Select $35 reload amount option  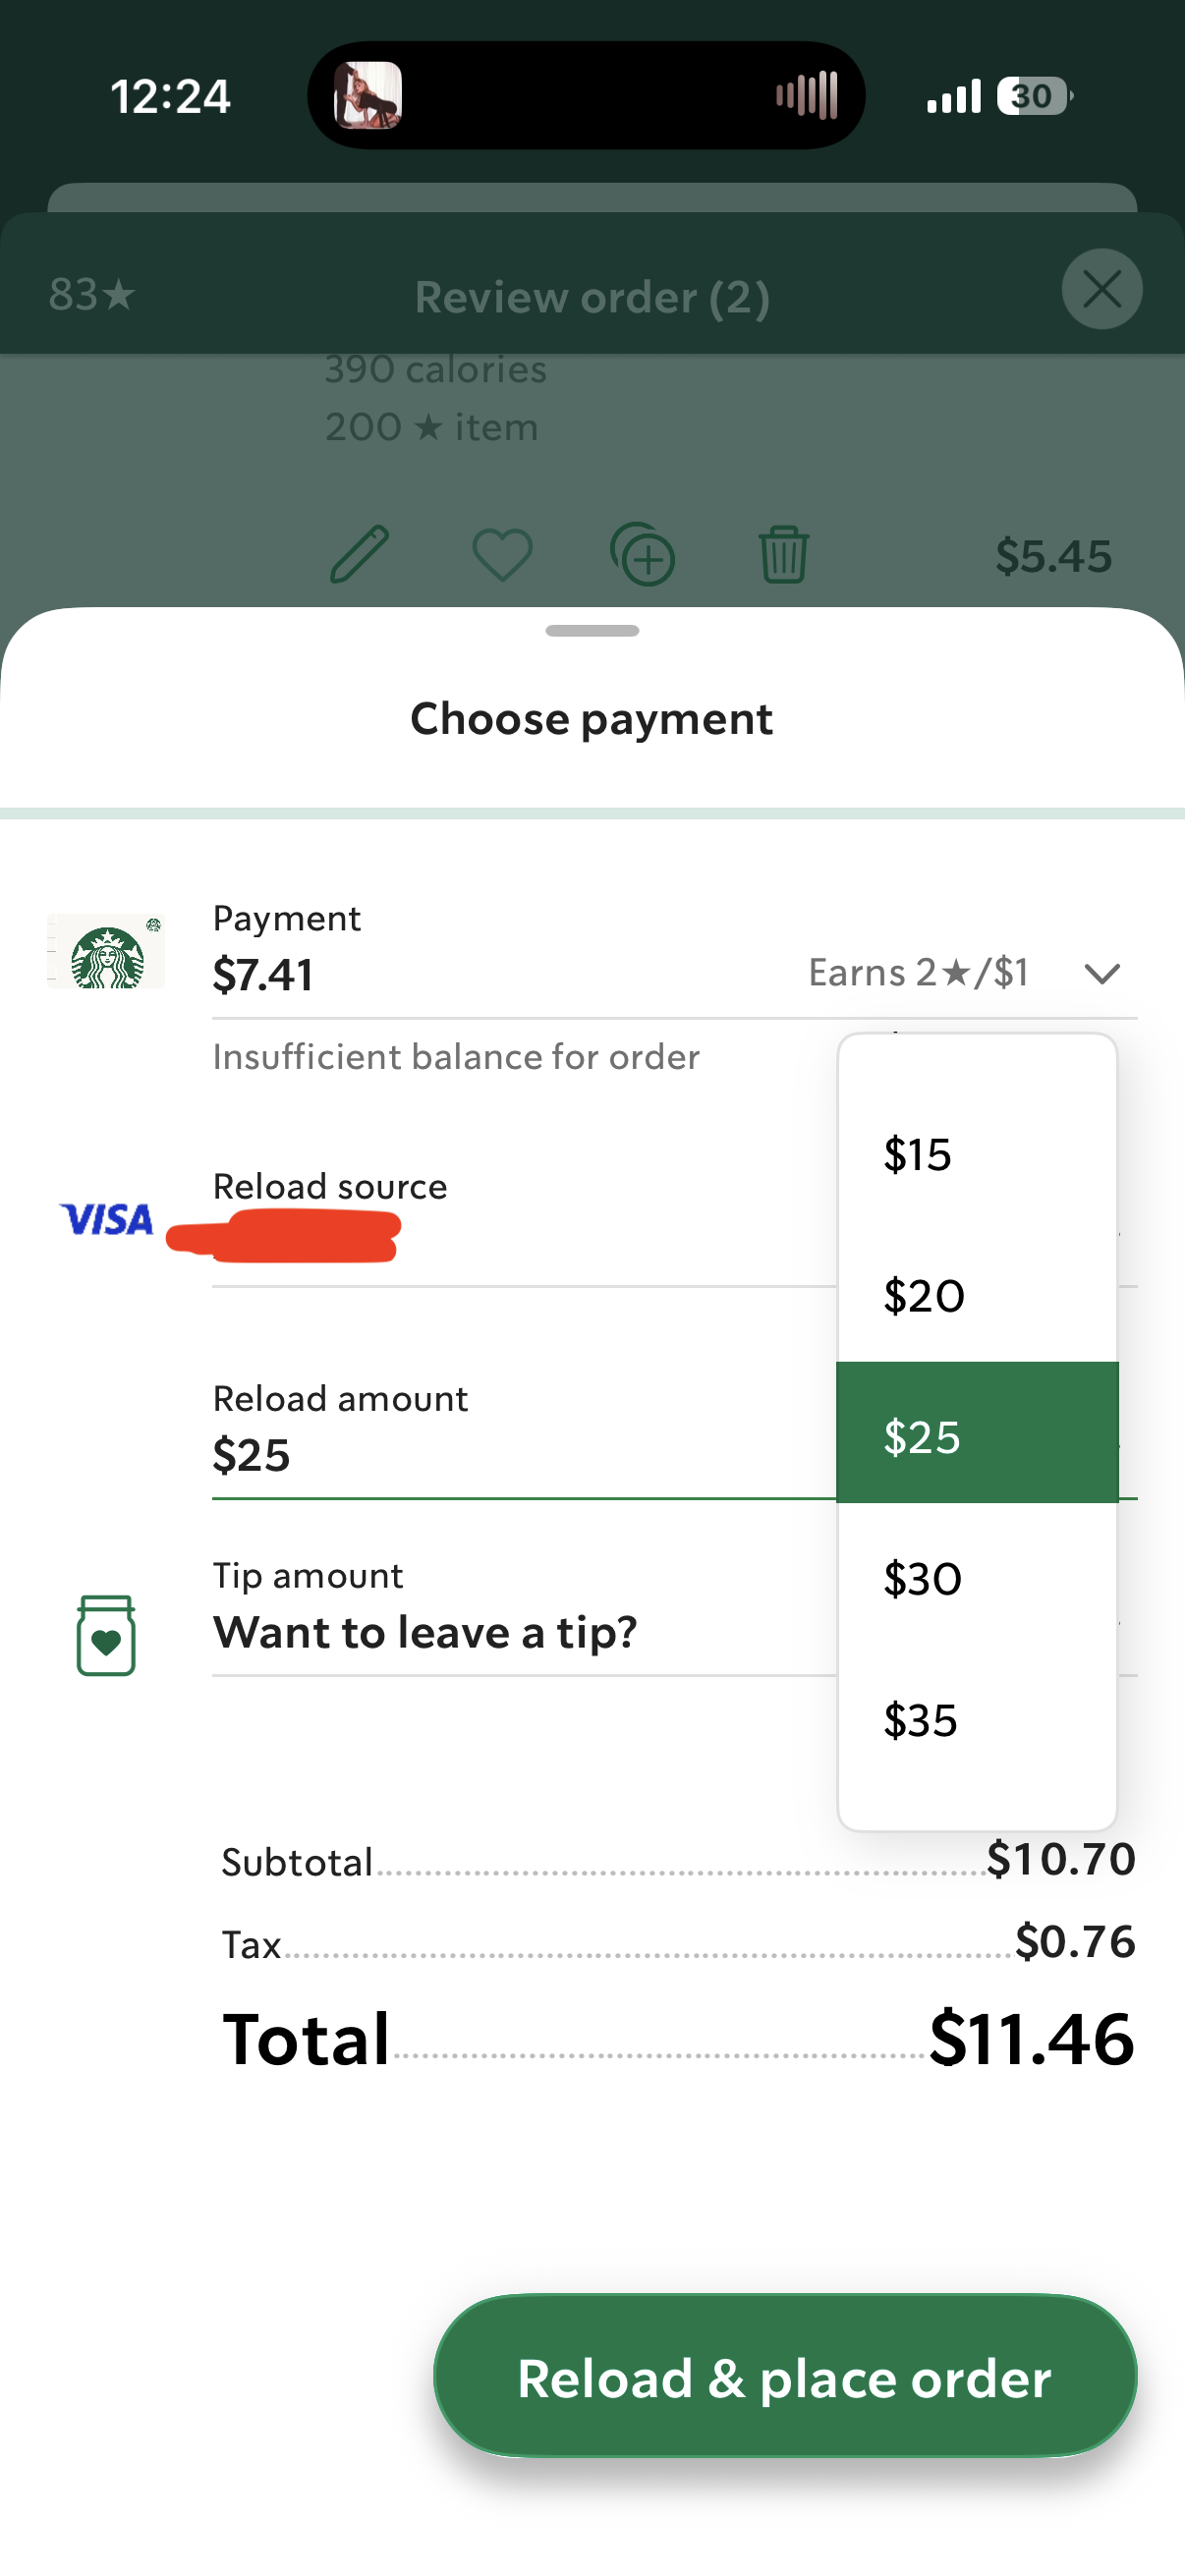click(x=976, y=1720)
